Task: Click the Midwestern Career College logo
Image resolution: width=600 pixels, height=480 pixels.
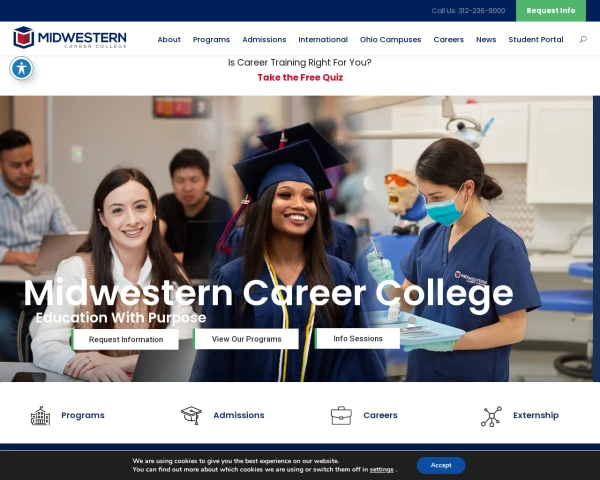Action: [70, 38]
